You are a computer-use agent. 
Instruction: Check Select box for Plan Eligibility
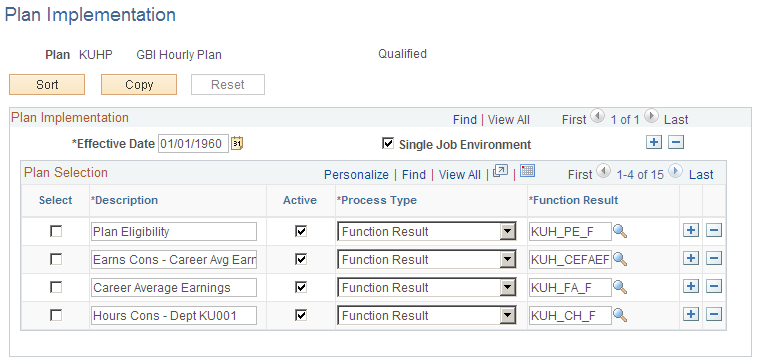point(56,231)
